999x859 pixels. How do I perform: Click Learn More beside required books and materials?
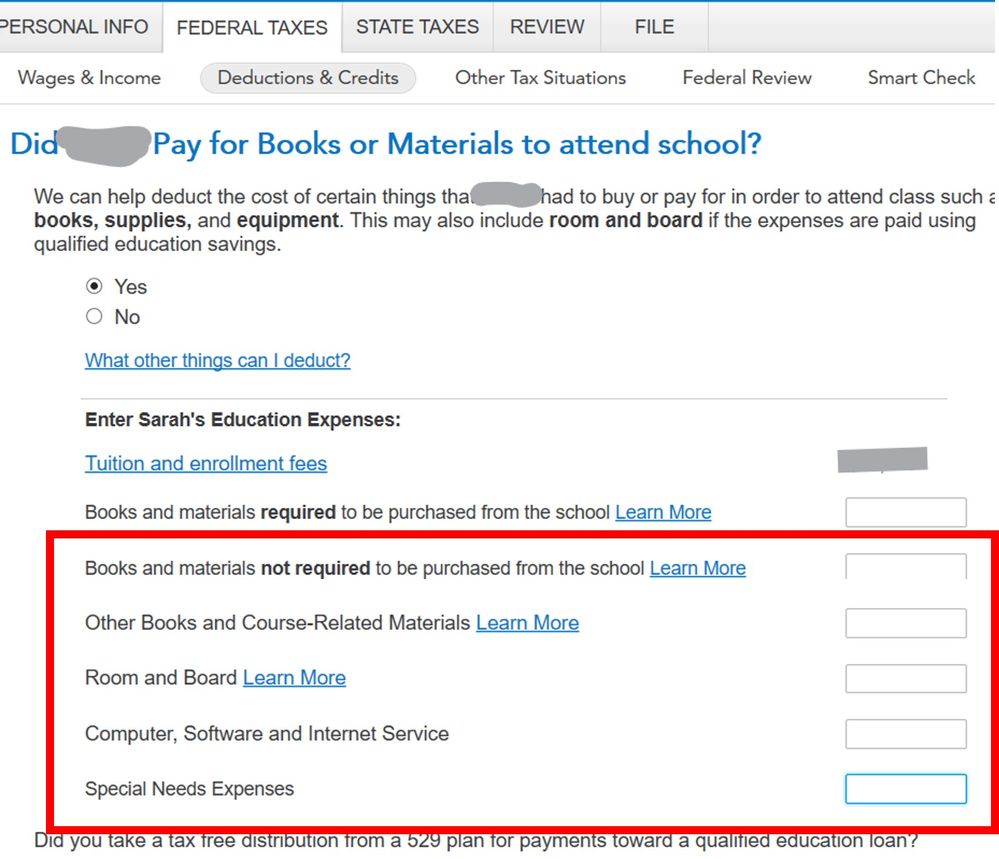pos(663,513)
